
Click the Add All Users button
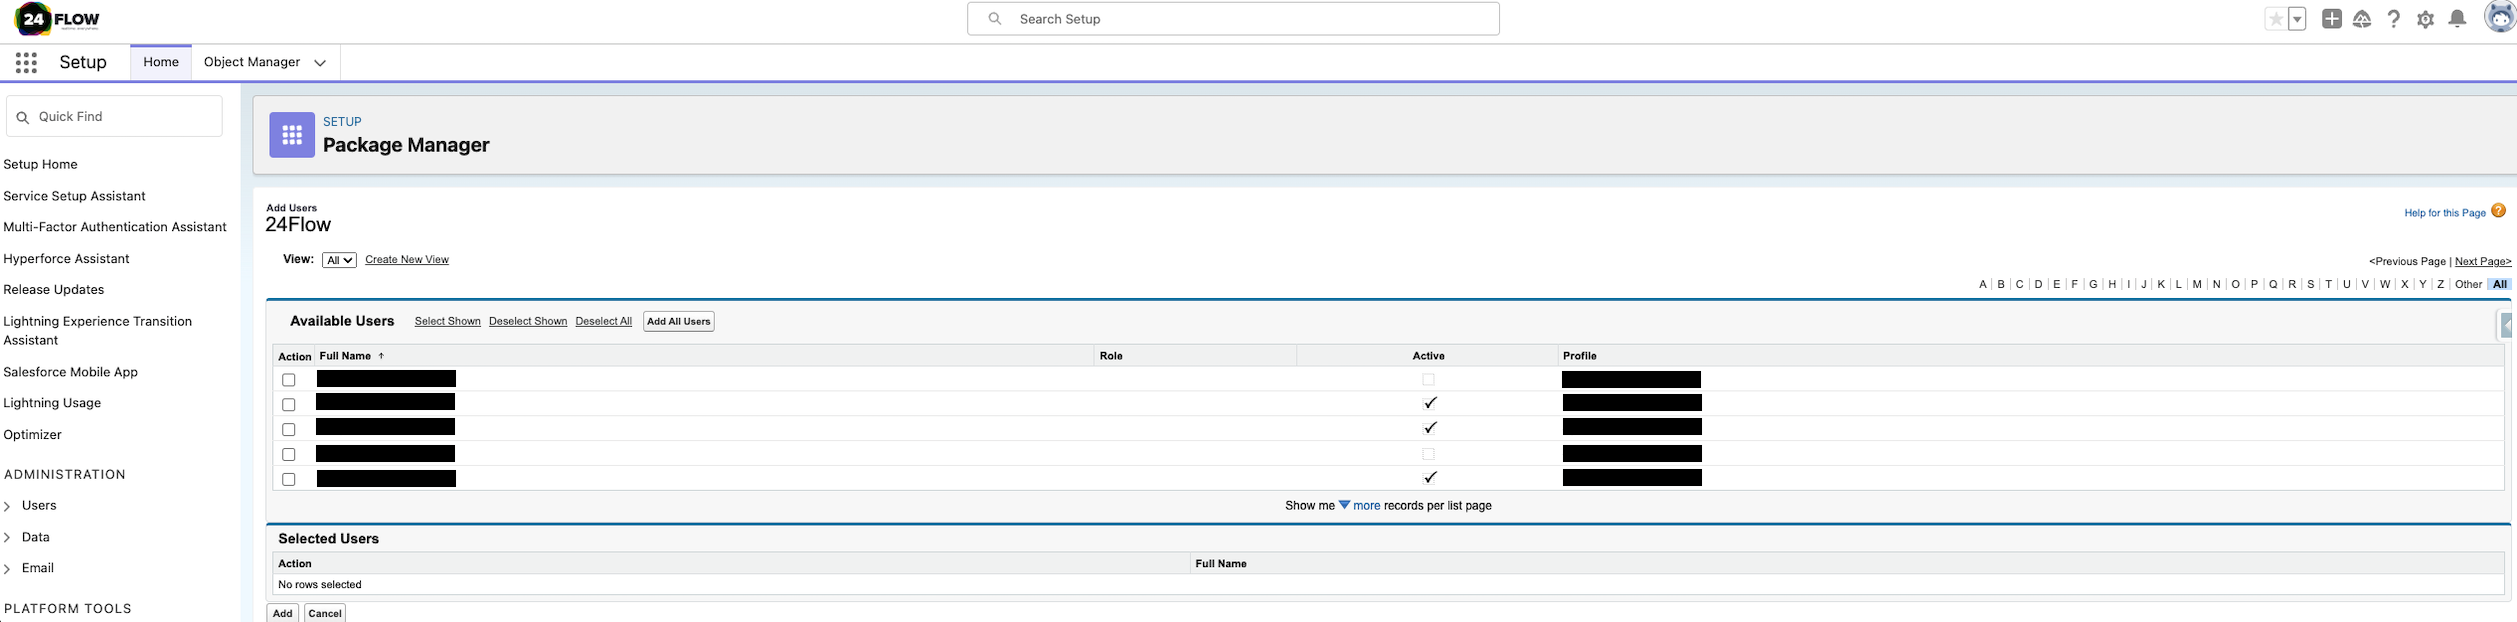pyautogui.click(x=678, y=322)
